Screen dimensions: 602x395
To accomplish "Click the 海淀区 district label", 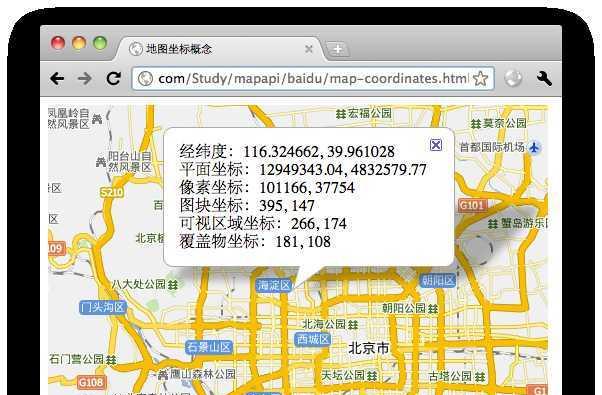I will point(273,285).
